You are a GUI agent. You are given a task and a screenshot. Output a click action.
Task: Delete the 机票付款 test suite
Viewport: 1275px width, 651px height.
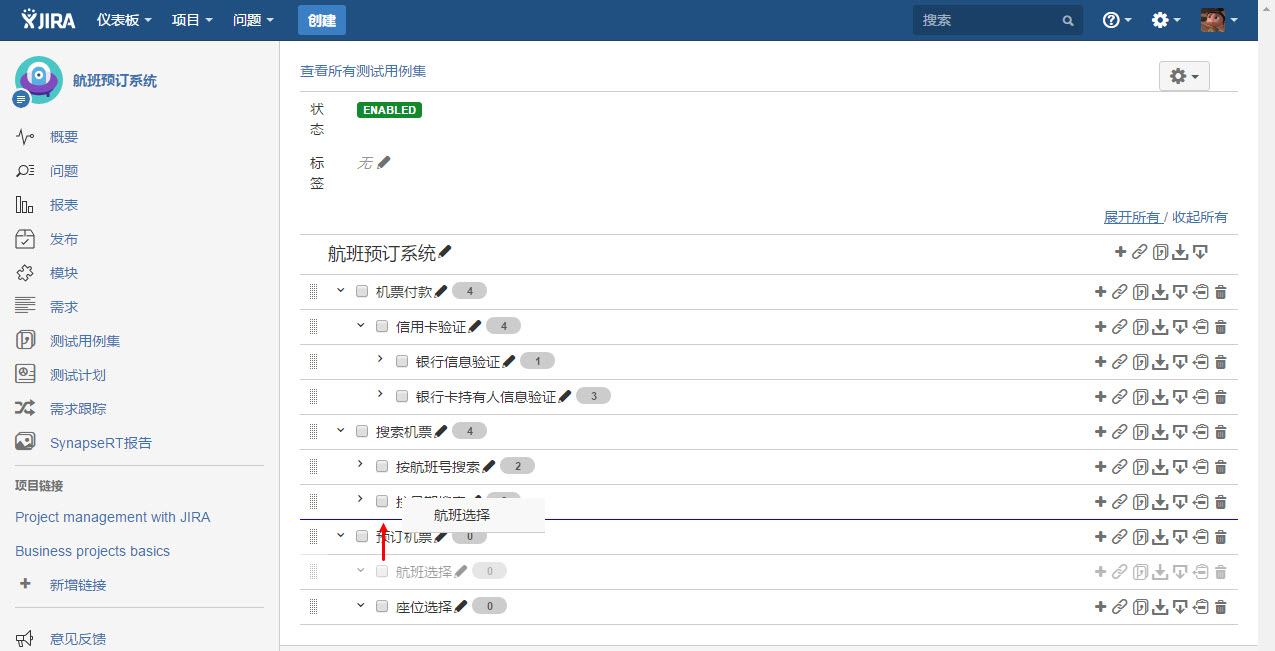(x=1220, y=292)
